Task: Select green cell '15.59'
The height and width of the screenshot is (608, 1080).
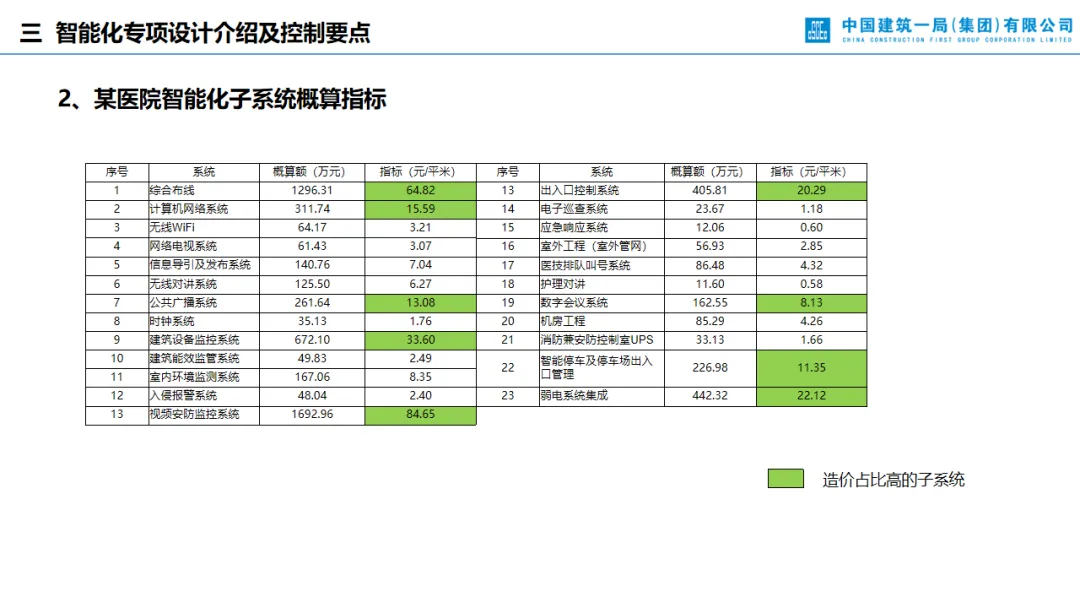Action: pyautogui.click(x=420, y=209)
